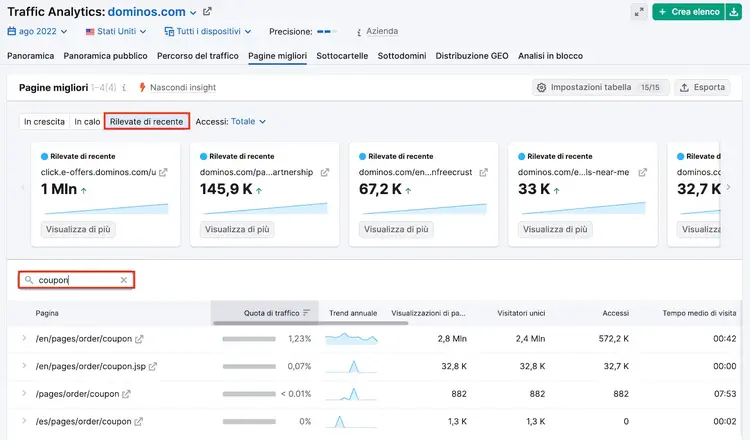
Task: Click the coupon search input field
Action: pyautogui.click(x=77, y=280)
